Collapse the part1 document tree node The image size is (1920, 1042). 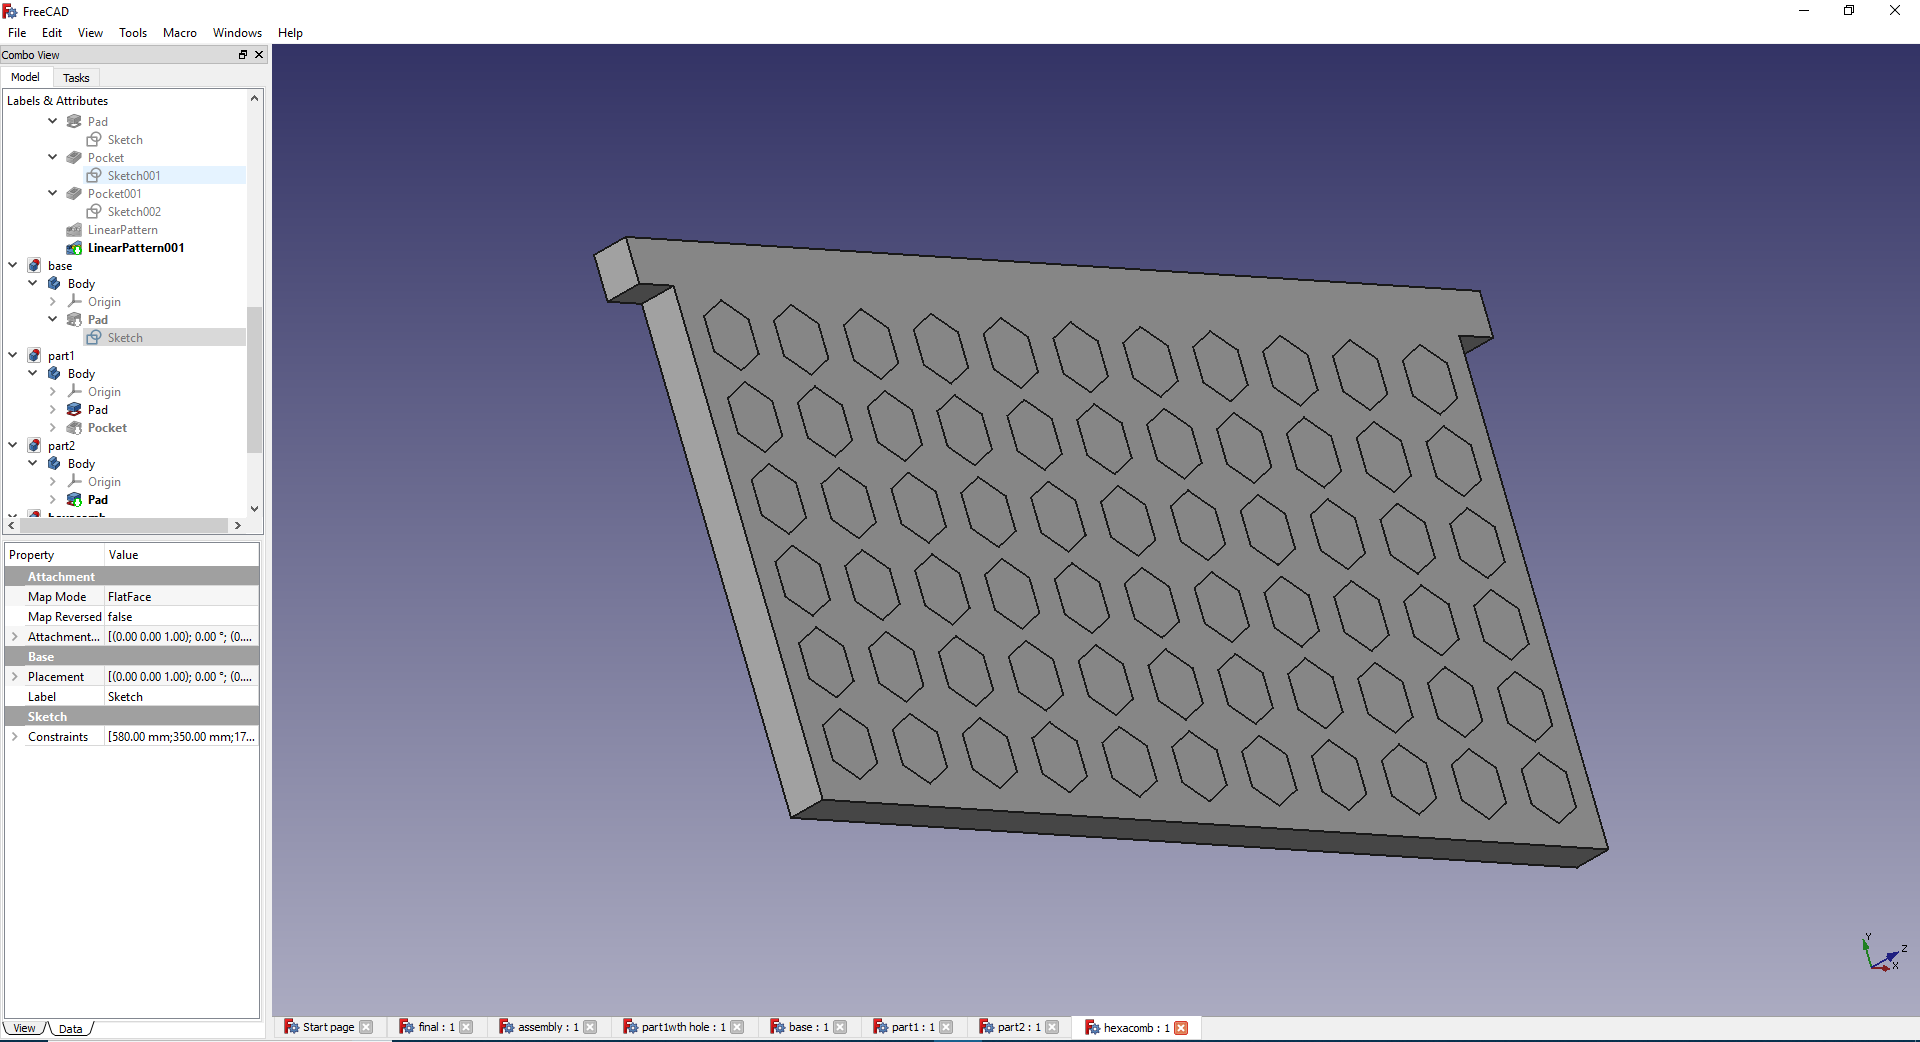pyautogui.click(x=13, y=355)
